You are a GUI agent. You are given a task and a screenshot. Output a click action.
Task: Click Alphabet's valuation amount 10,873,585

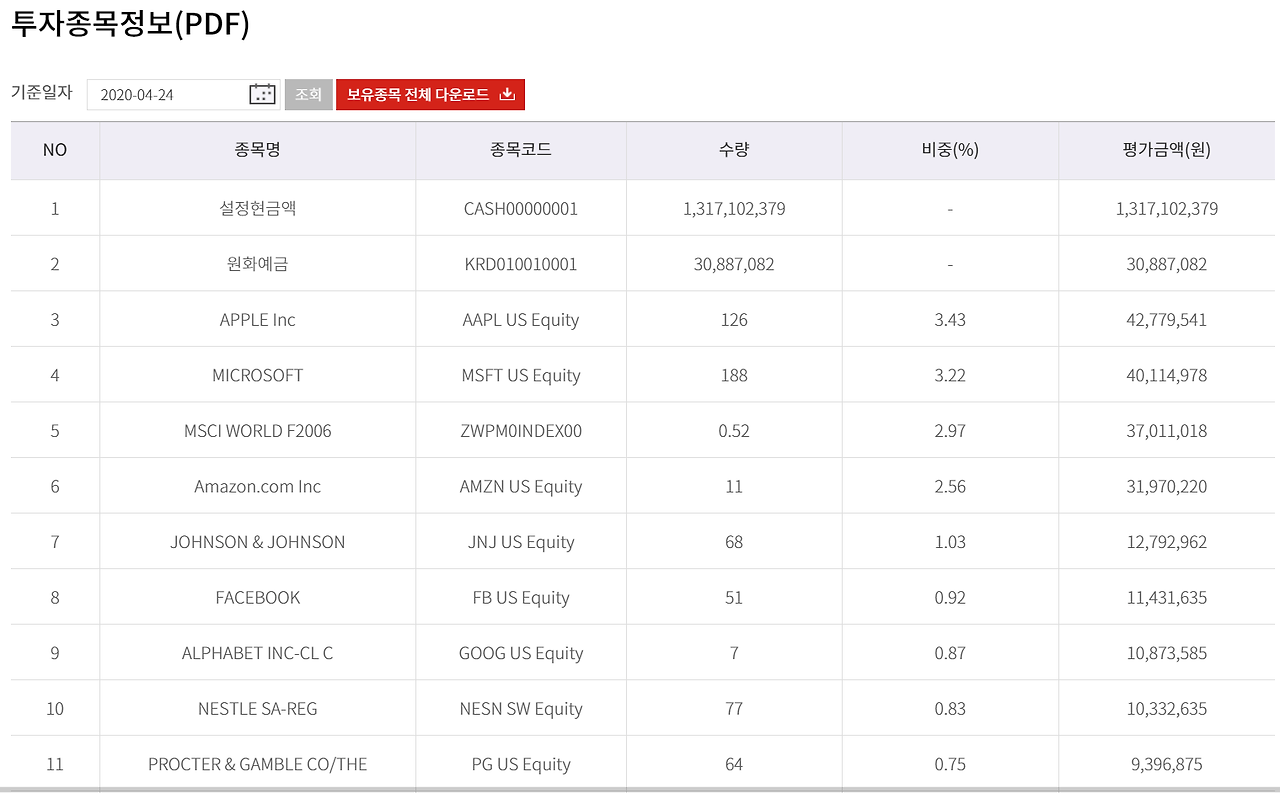[1167, 653]
